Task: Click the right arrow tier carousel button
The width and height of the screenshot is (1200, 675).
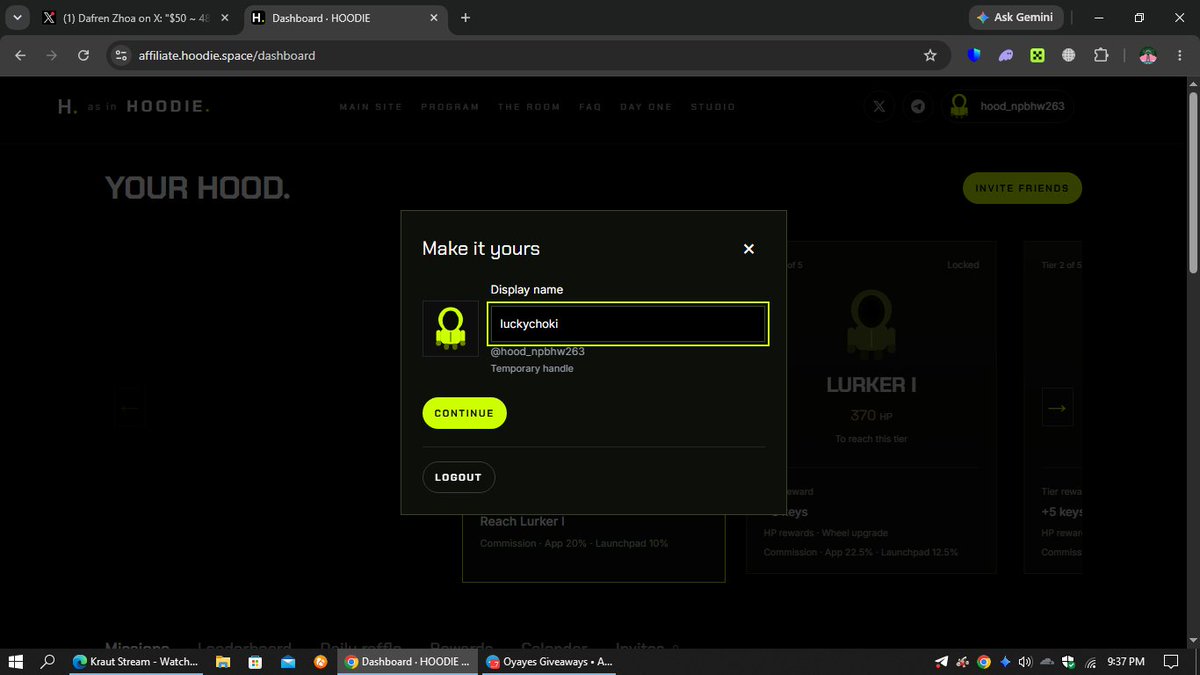Action: [x=1057, y=407]
